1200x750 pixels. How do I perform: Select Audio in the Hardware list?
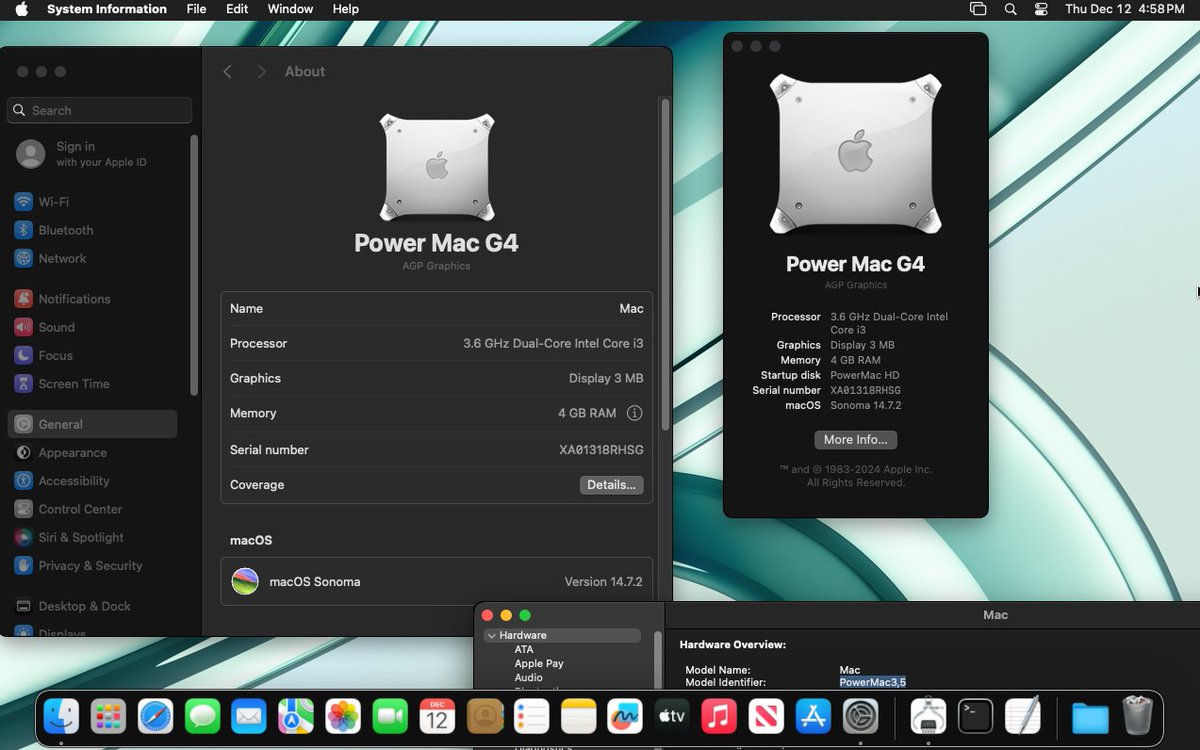click(528, 677)
